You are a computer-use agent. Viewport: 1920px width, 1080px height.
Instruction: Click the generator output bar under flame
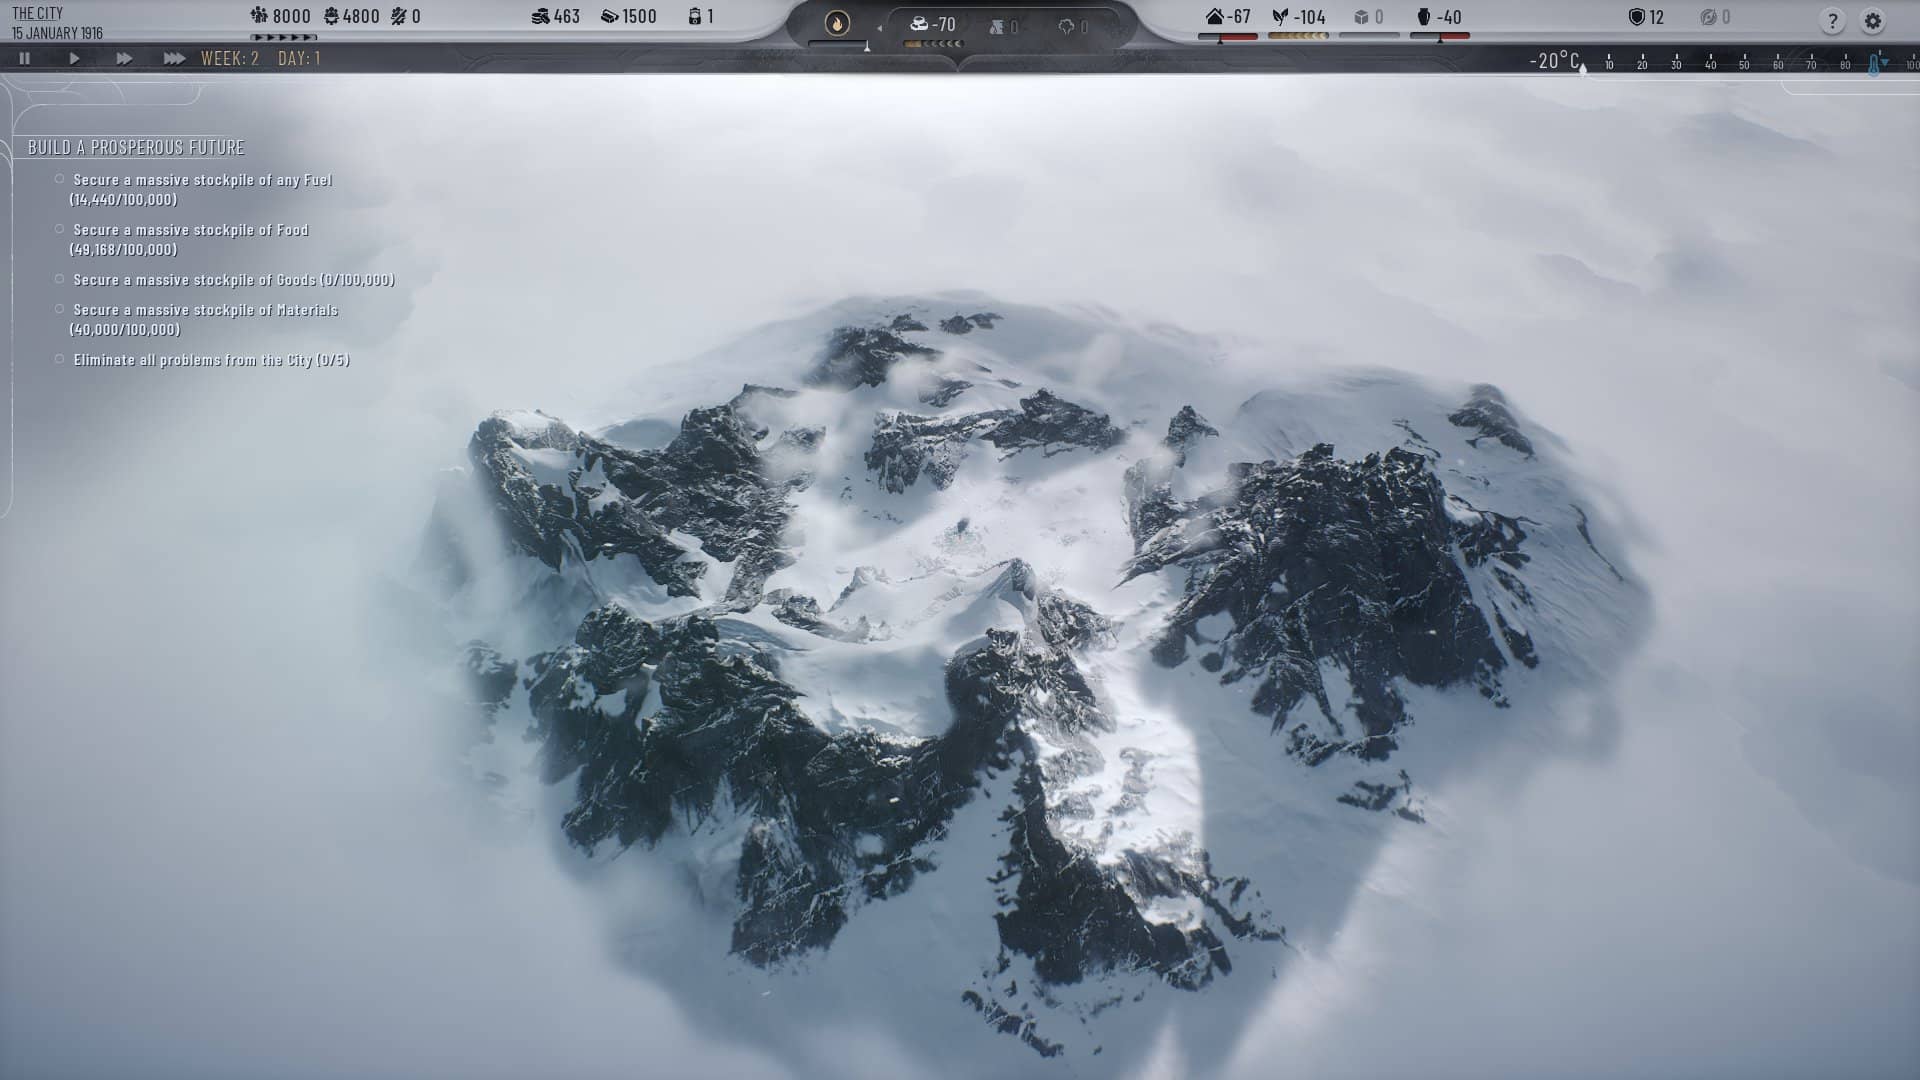pos(838,44)
